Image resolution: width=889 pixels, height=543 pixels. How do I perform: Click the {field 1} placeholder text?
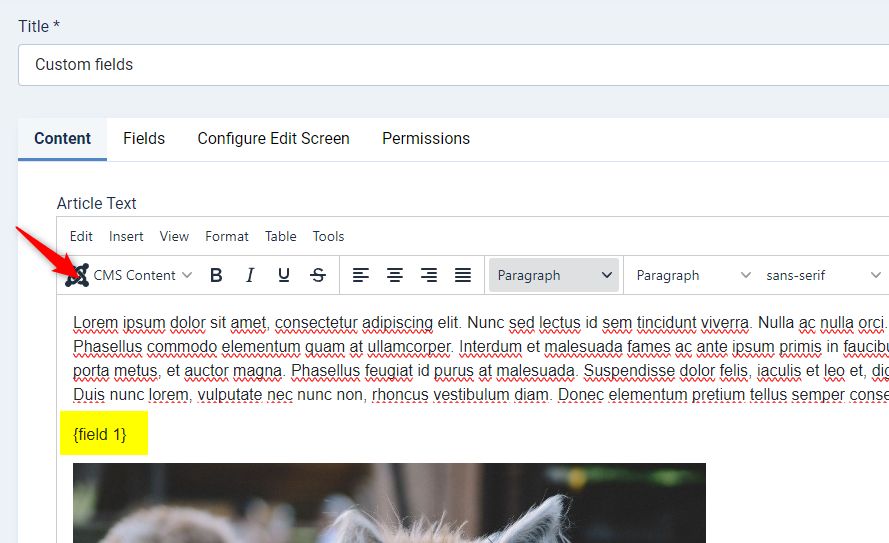click(100, 435)
